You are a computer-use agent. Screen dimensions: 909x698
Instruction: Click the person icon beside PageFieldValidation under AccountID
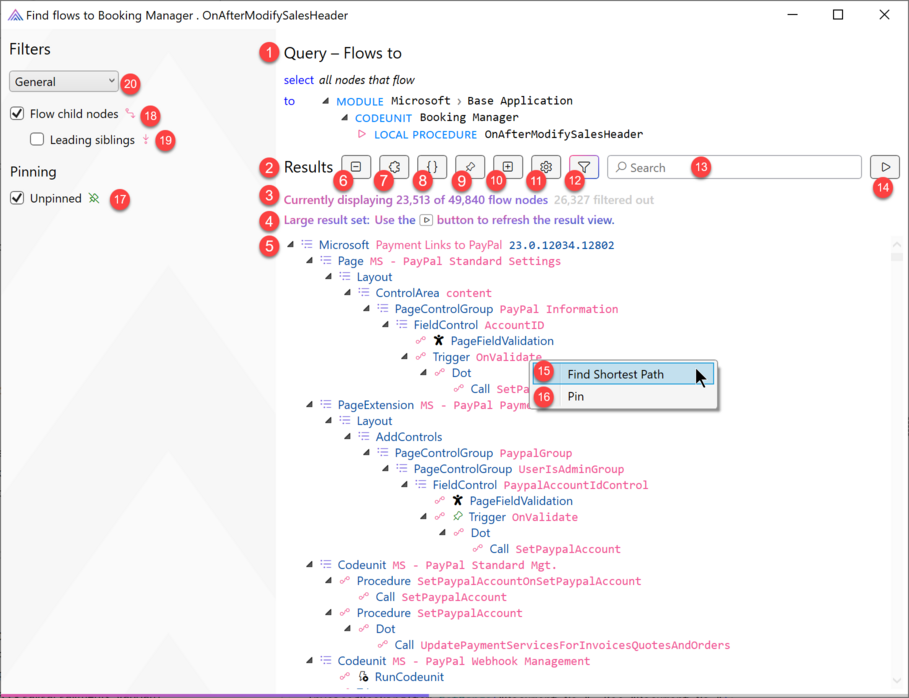pyautogui.click(x=439, y=341)
